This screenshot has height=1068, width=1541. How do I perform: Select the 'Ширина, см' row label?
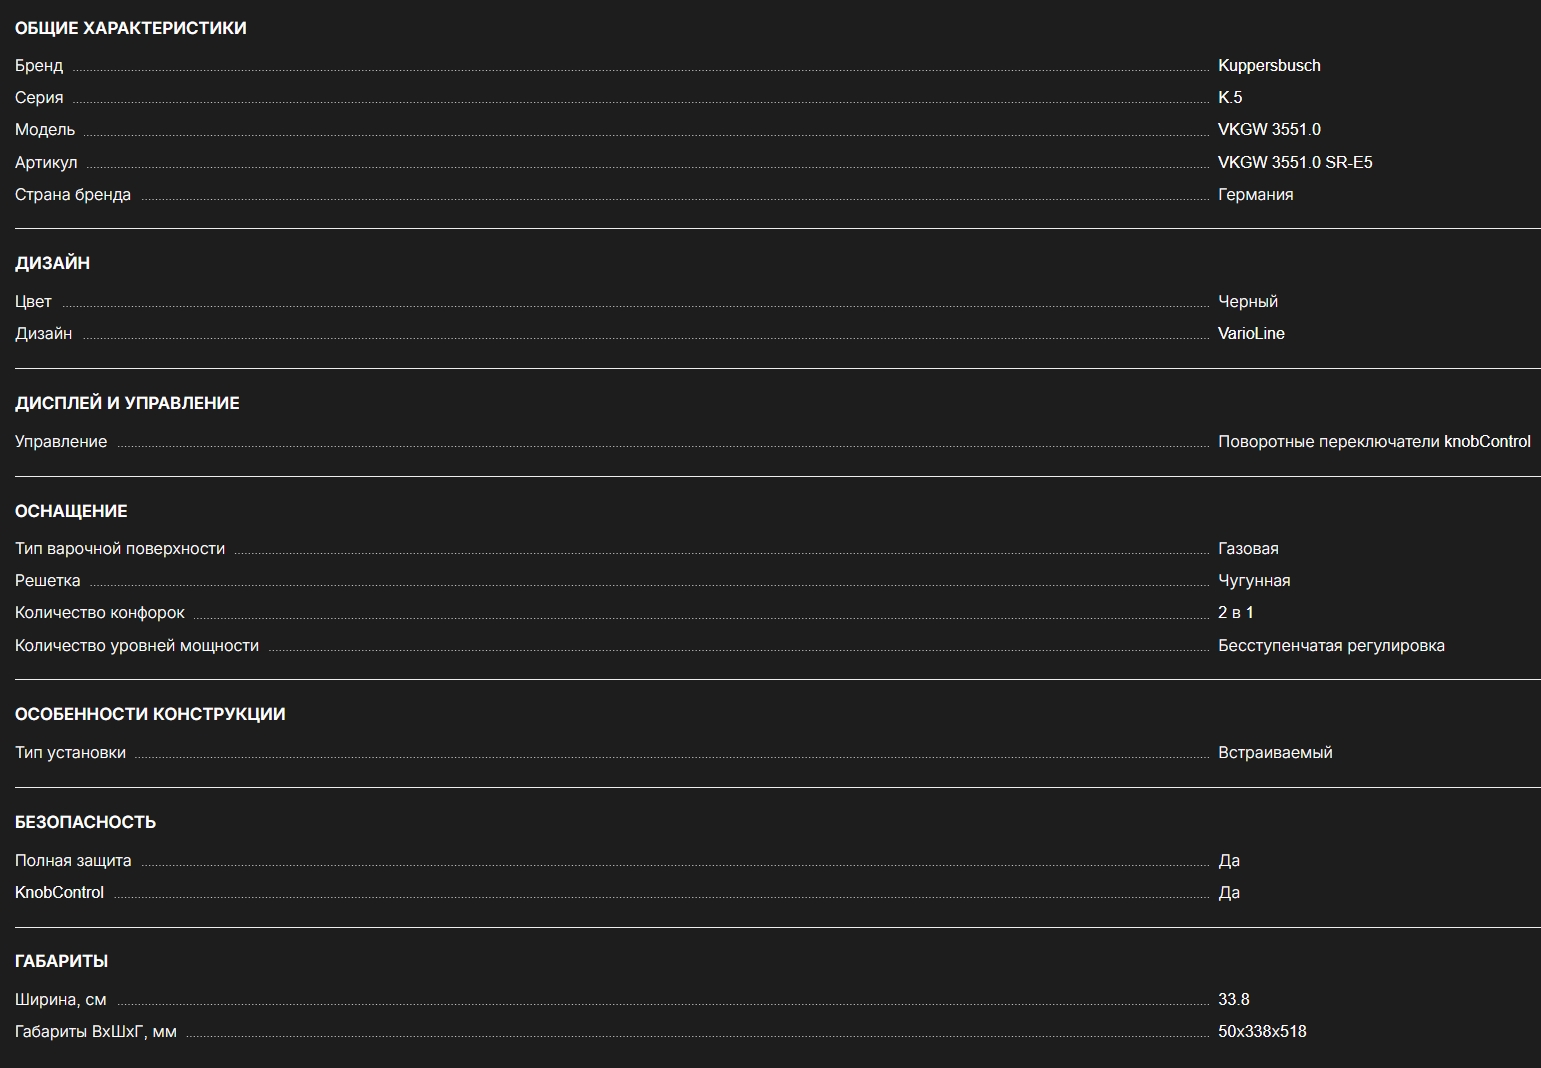click(x=60, y=1000)
